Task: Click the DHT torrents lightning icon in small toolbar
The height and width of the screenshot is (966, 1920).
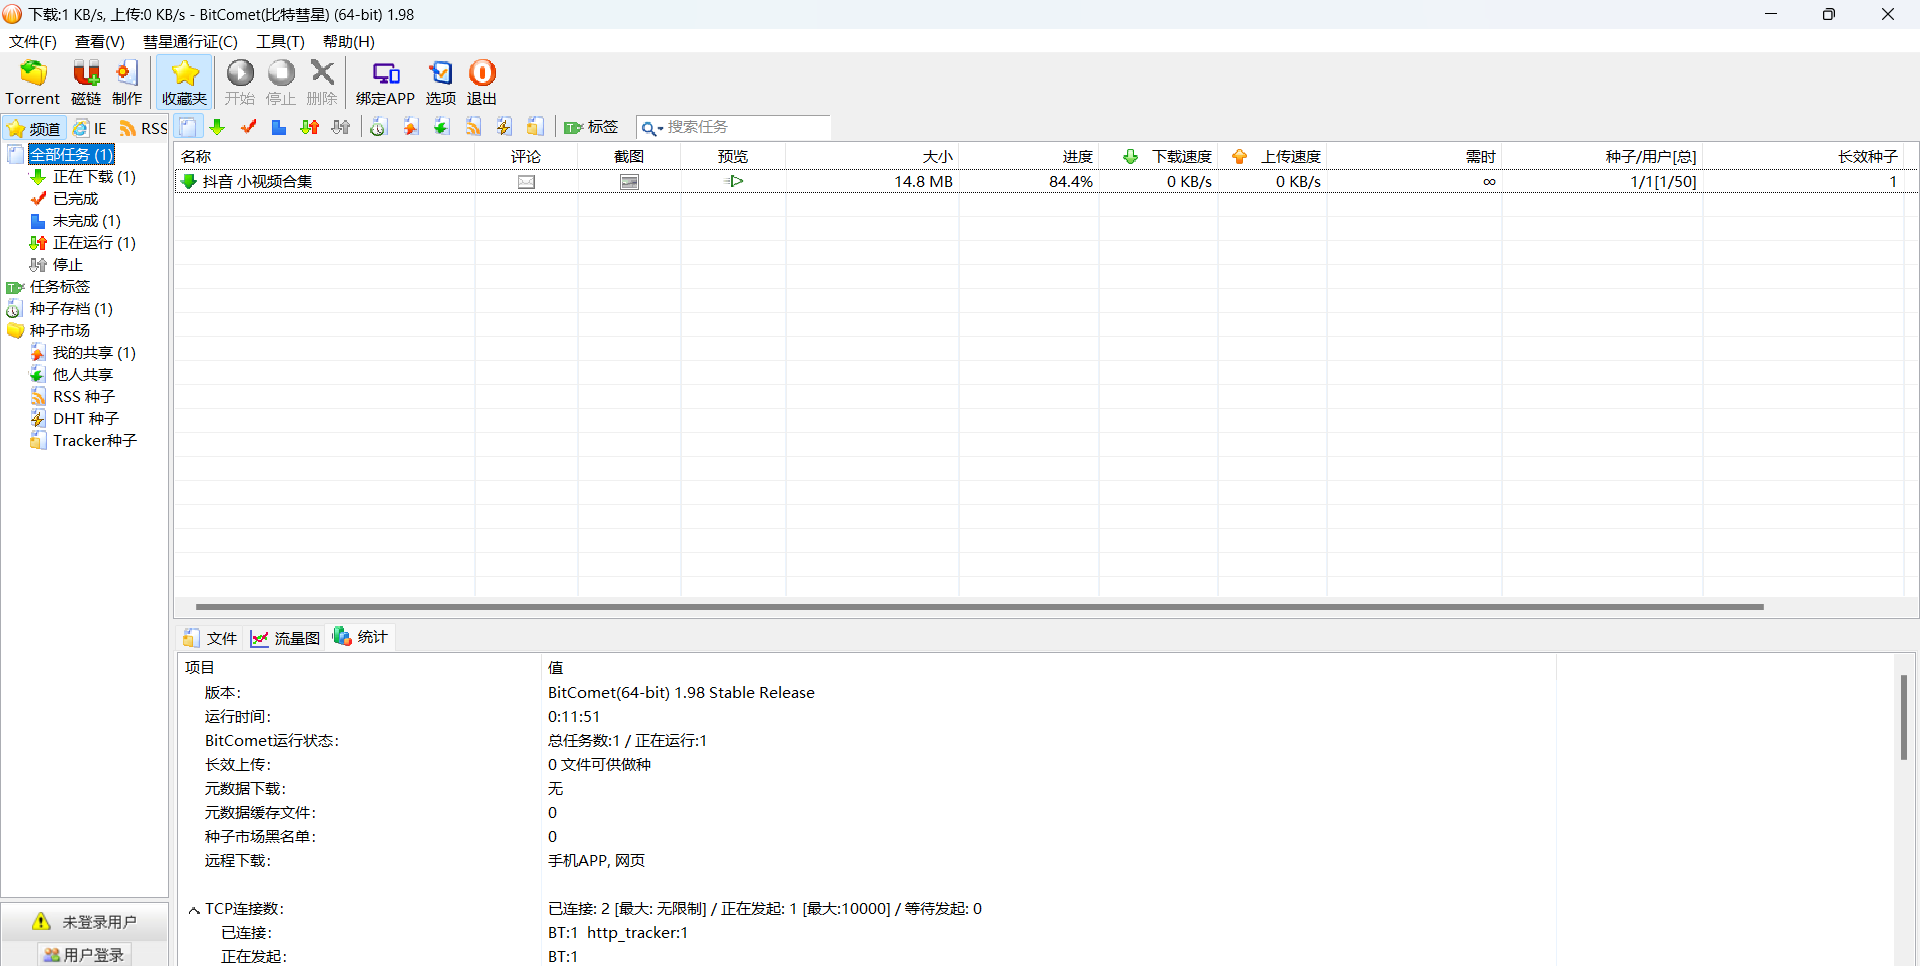Action: click(x=504, y=127)
